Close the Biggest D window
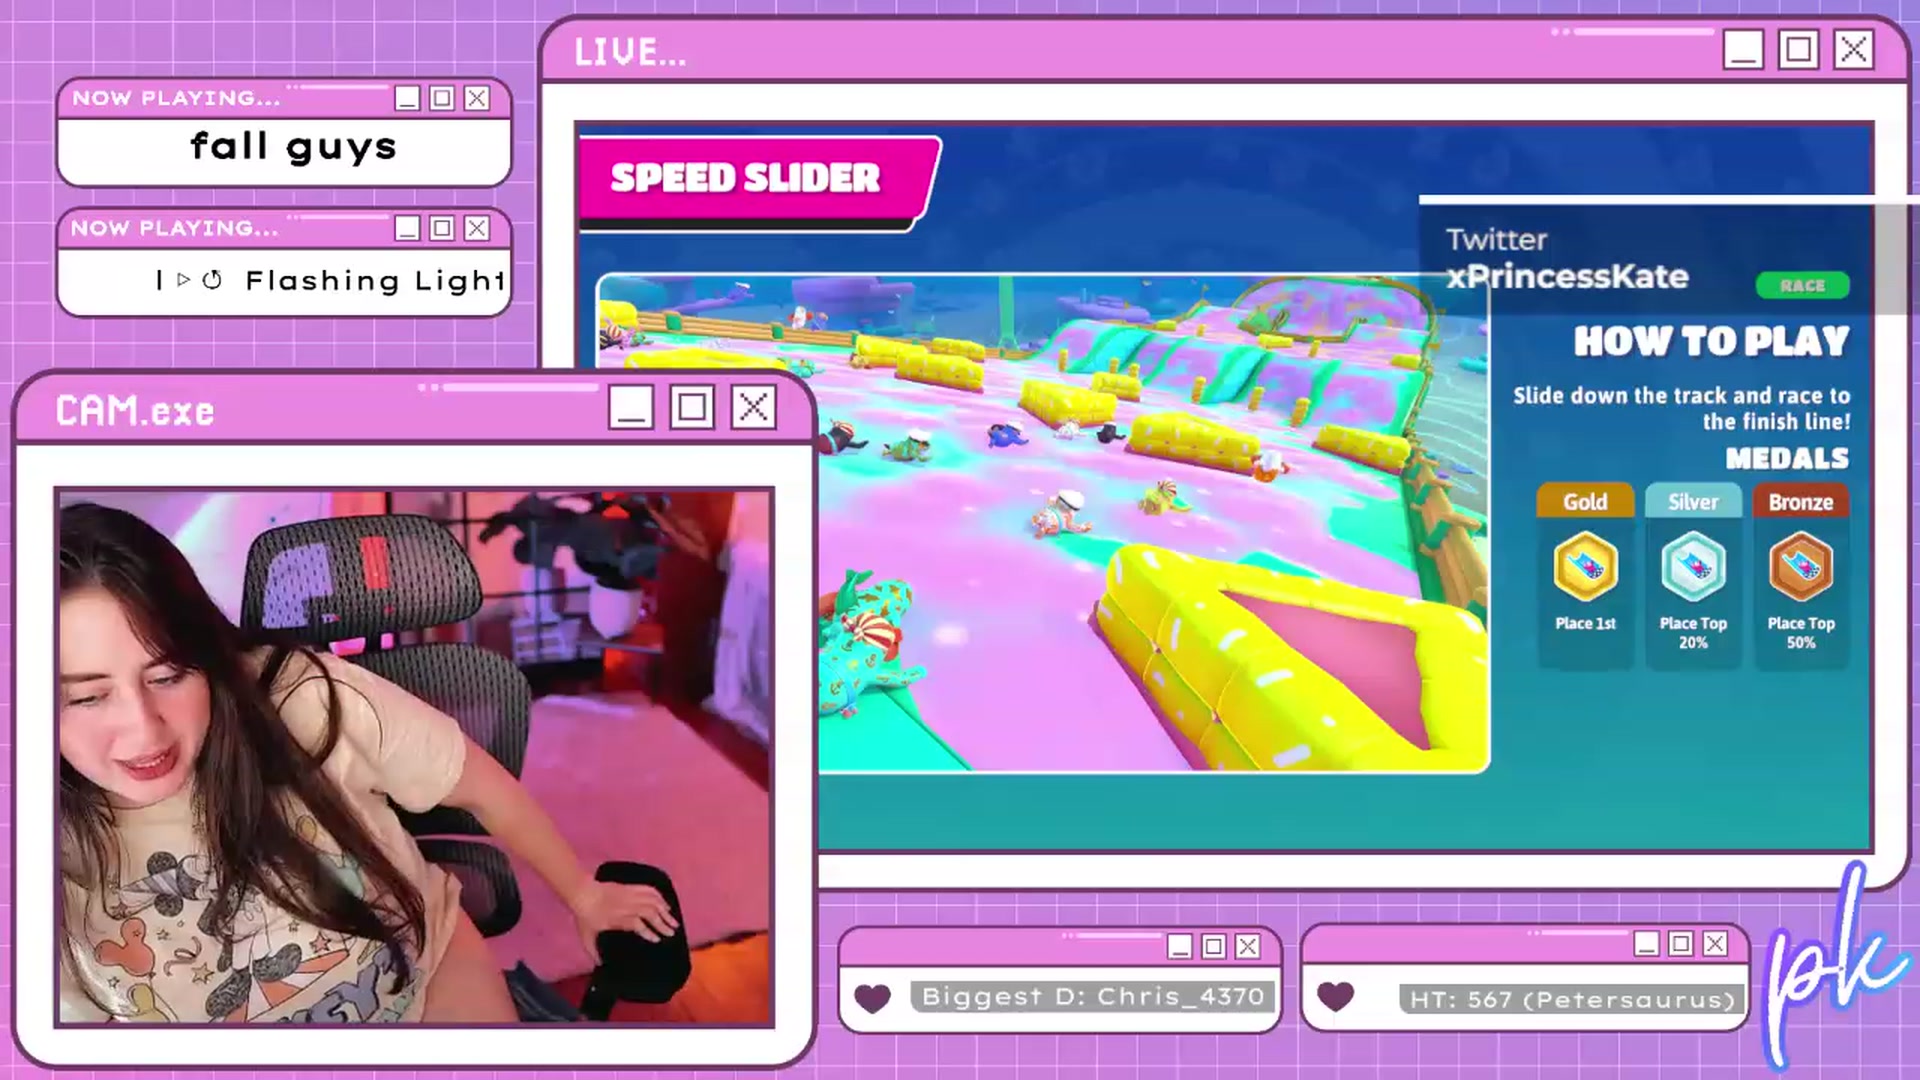 click(x=1248, y=946)
